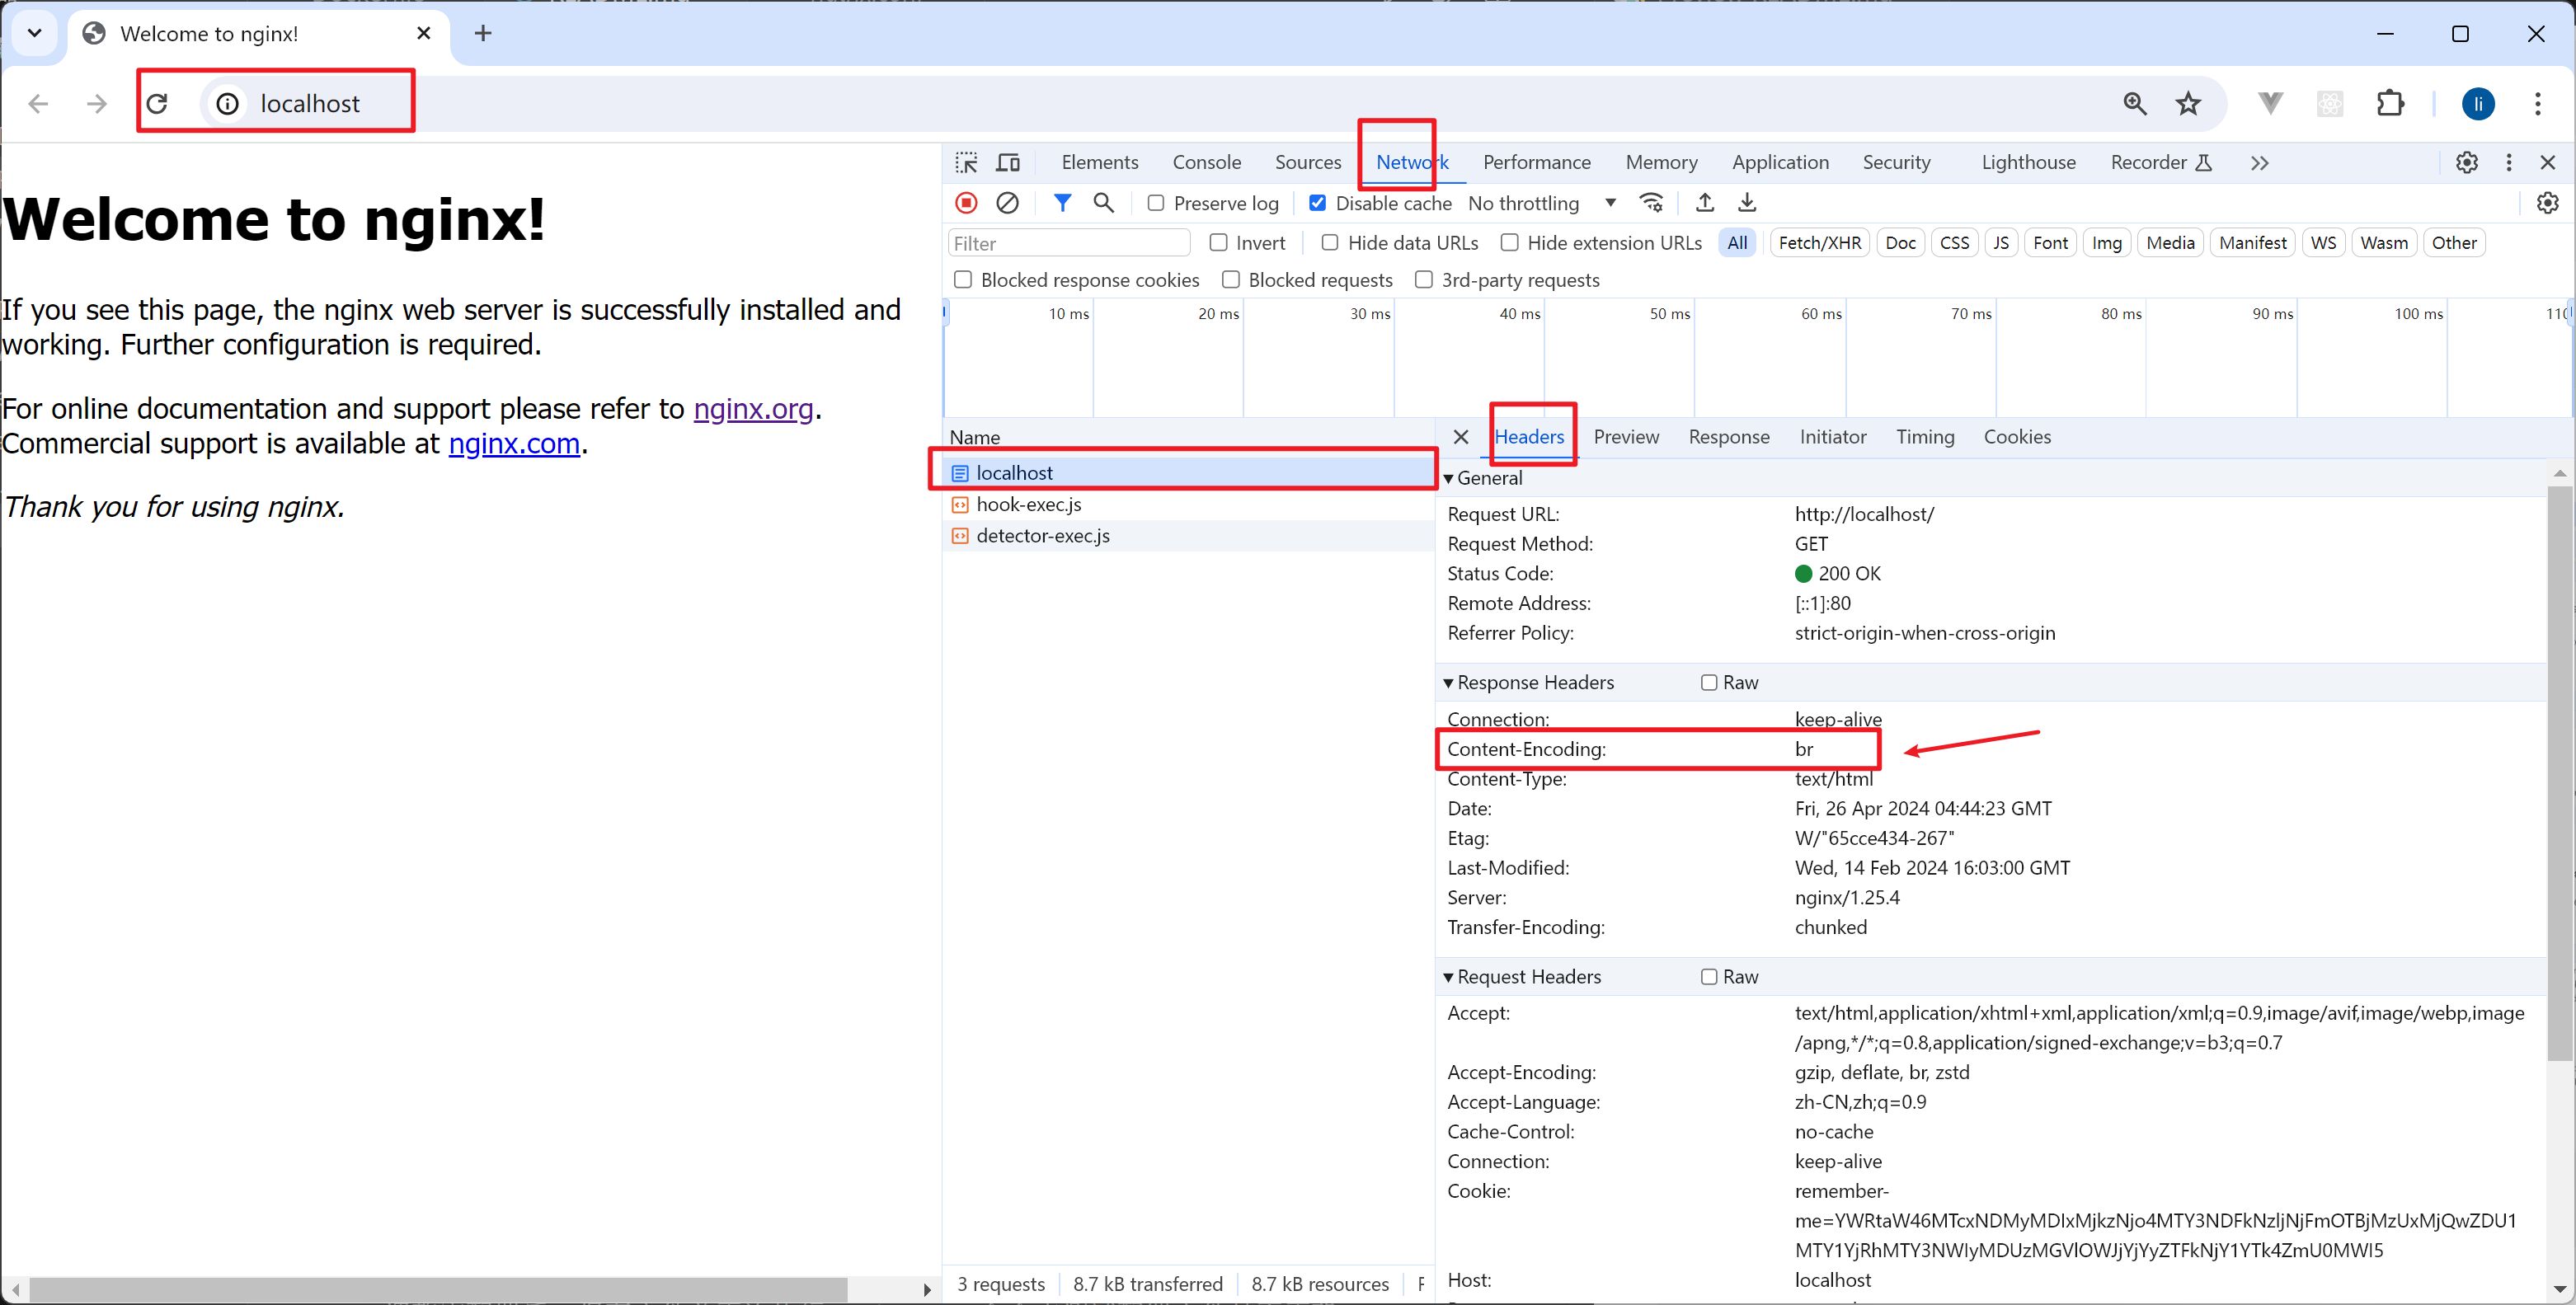Bookmark this page with the star icon
Image resolution: width=2576 pixels, height=1305 pixels.
[x=2188, y=103]
